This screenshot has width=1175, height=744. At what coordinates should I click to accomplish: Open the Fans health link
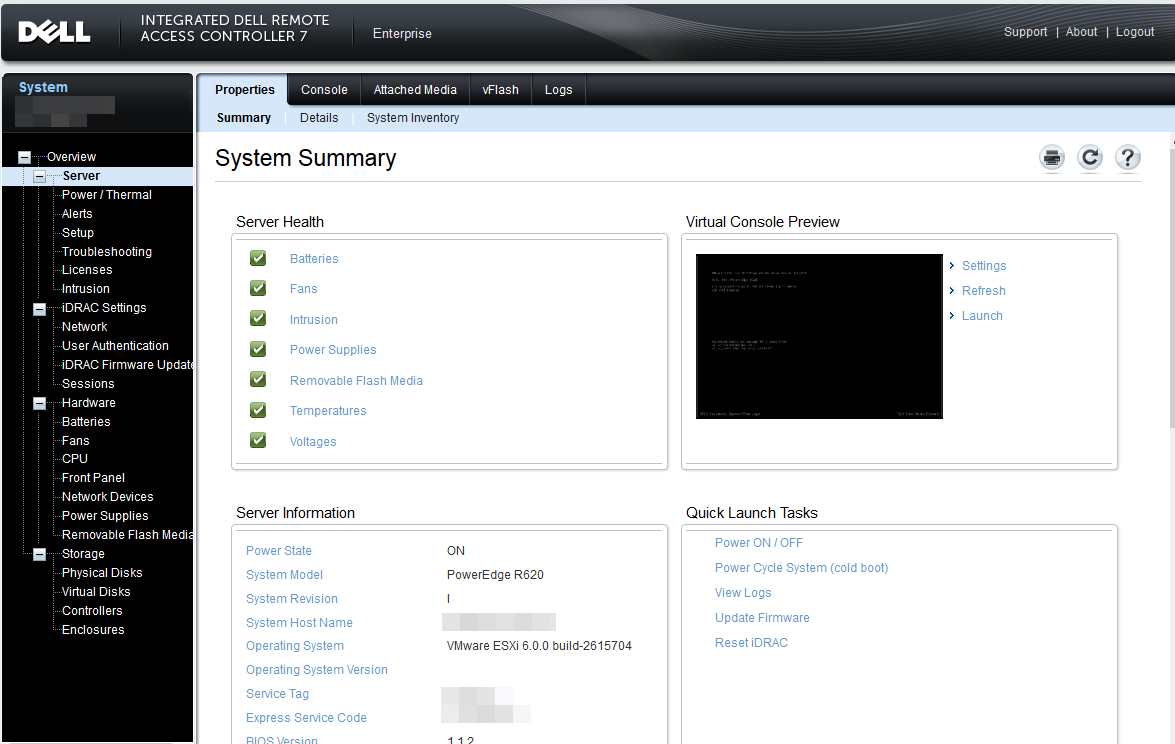tap(303, 288)
